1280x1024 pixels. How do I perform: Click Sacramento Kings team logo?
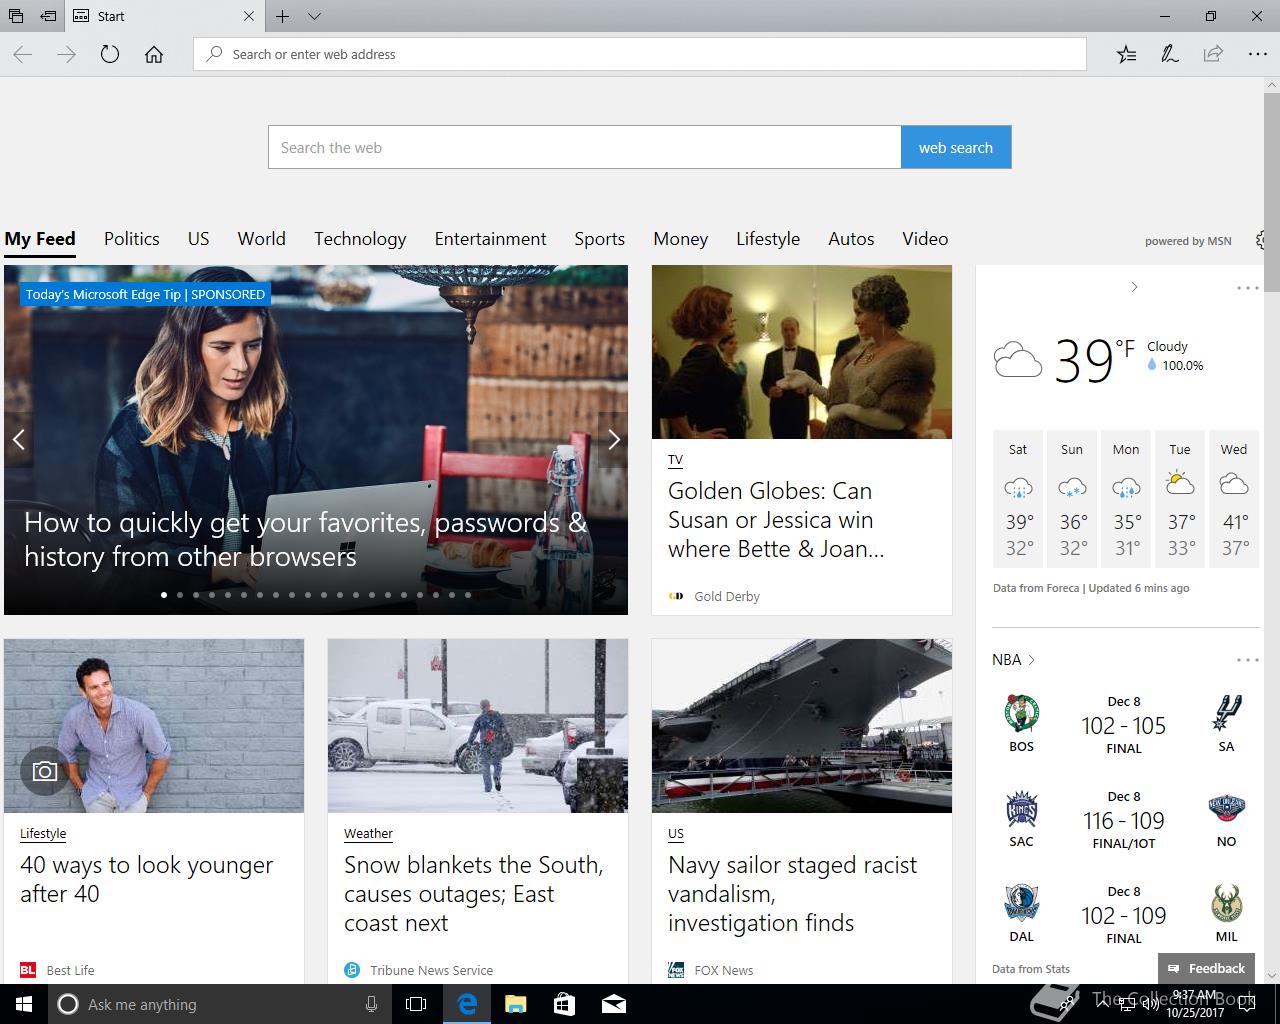(x=1021, y=809)
